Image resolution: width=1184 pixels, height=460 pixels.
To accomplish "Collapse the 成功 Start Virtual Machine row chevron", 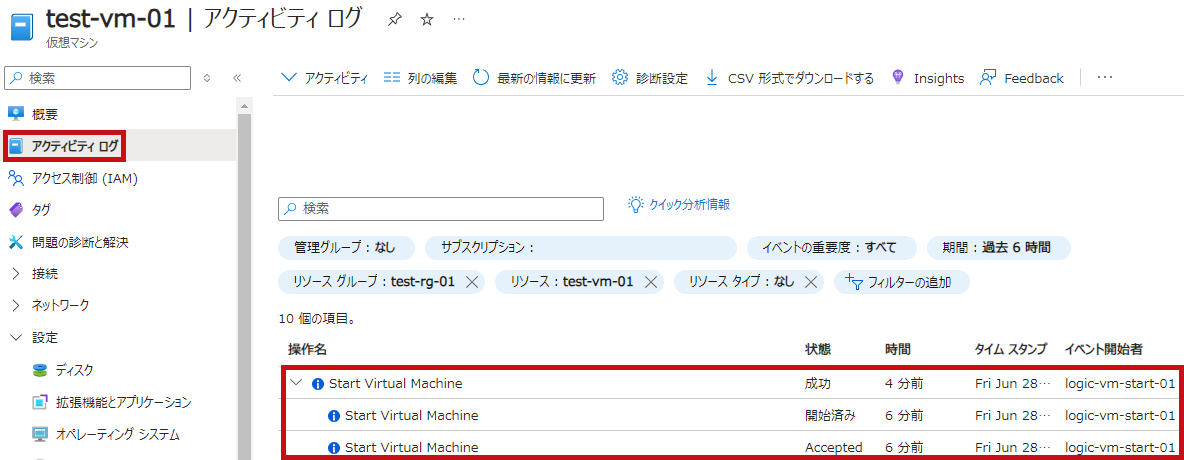I will 296,383.
